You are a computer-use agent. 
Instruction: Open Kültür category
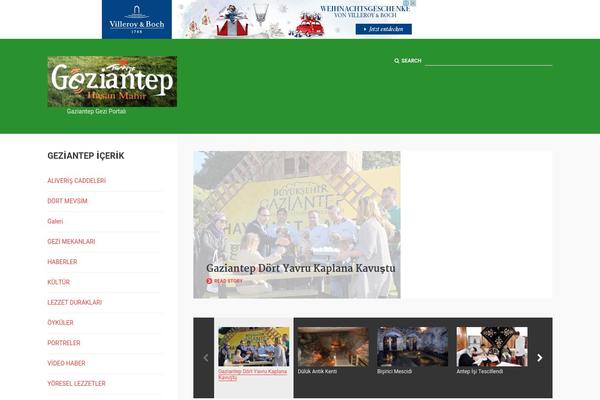pos(59,282)
